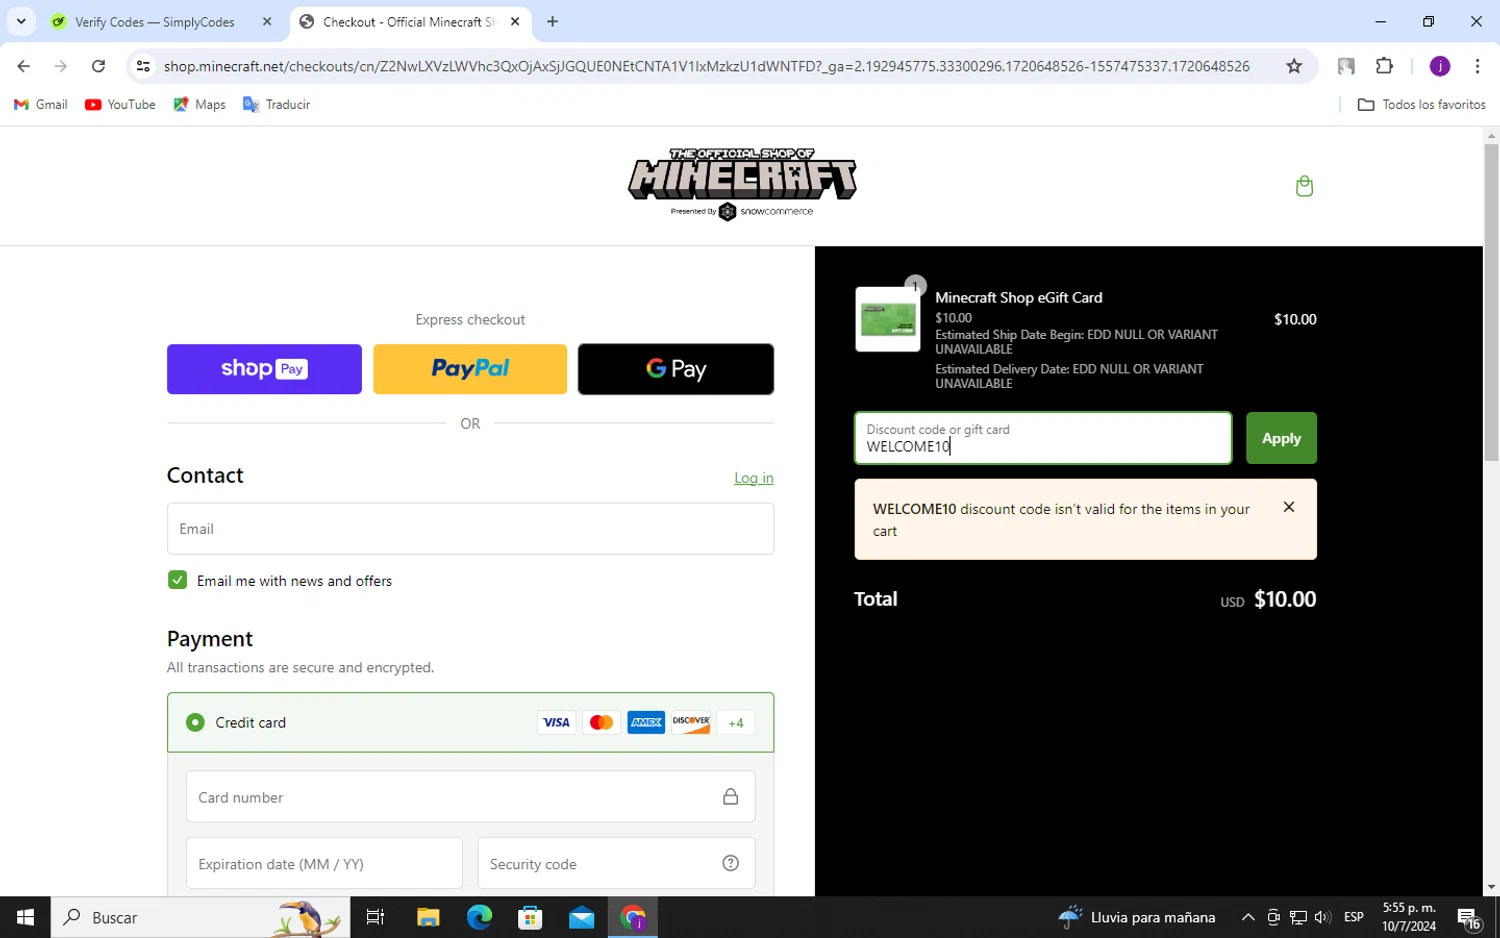Click the Discount code or gift card field
The height and width of the screenshot is (938, 1500).
[x=1043, y=438]
